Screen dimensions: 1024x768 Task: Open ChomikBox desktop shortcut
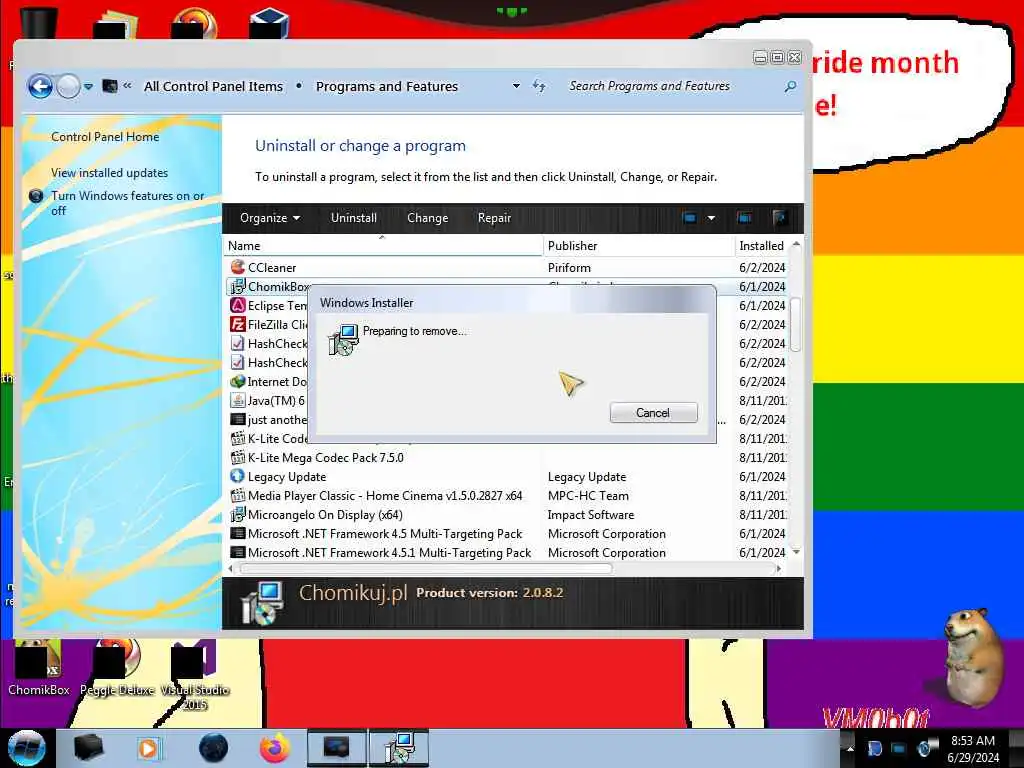(x=39, y=668)
